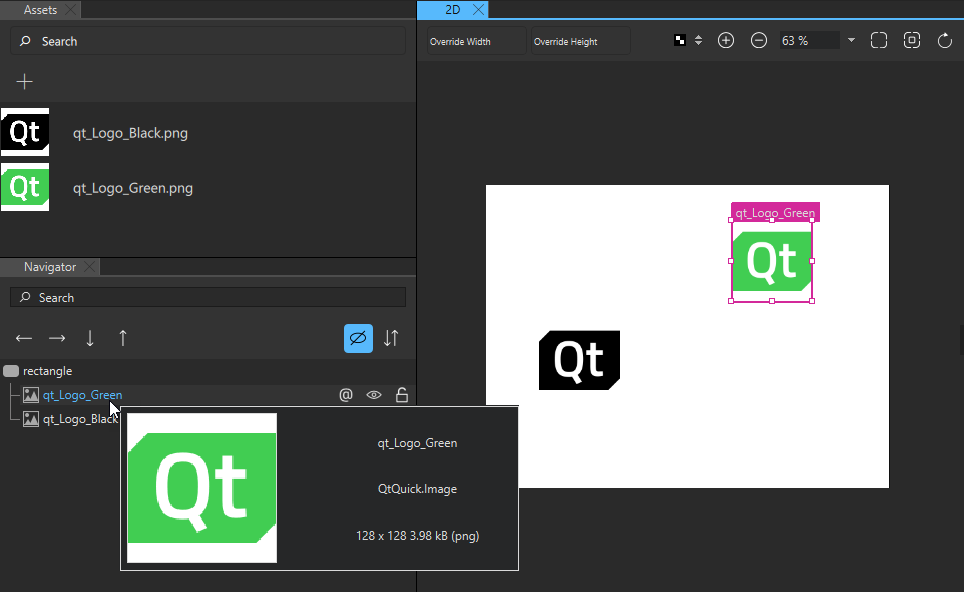Lock qt_Logo_Green using the padlock icon
The height and width of the screenshot is (592, 964).
tap(401, 394)
